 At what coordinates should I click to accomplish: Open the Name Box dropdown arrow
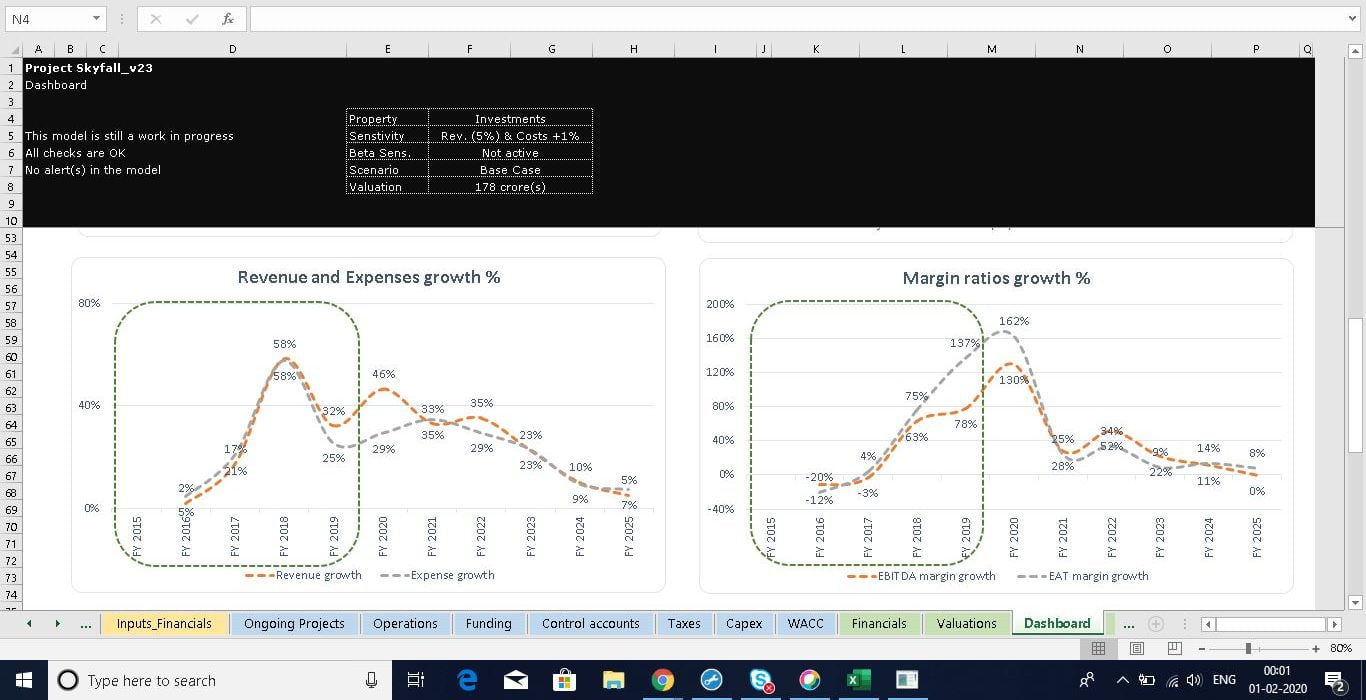(96, 19)
